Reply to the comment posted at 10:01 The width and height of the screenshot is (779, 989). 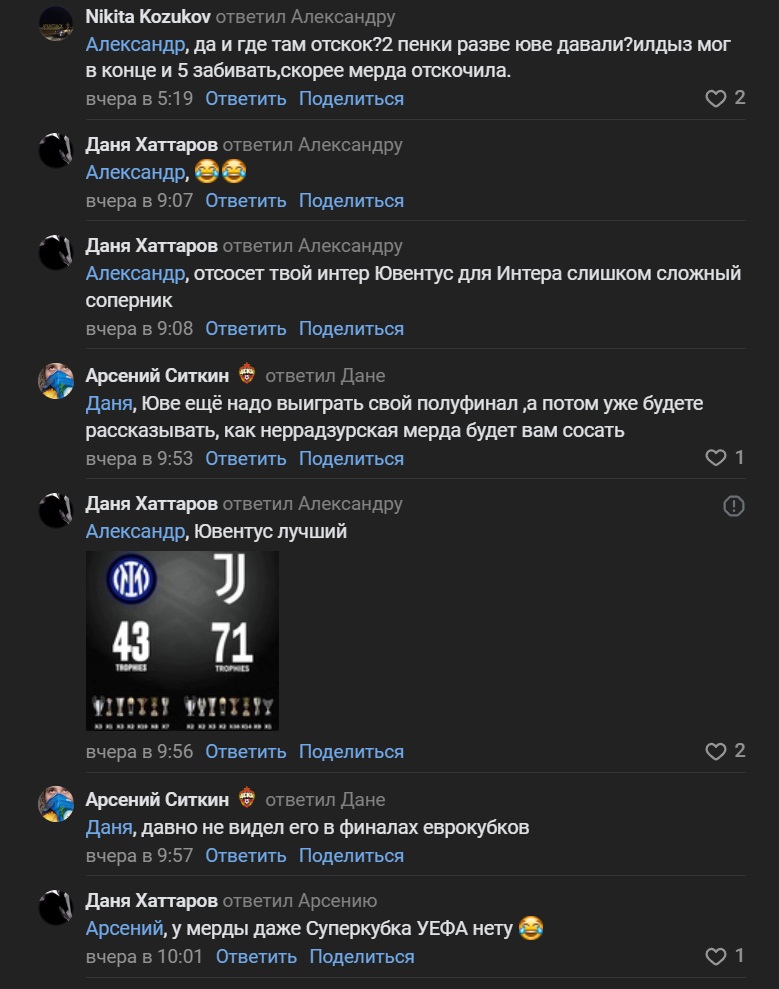tap(256, 957)
